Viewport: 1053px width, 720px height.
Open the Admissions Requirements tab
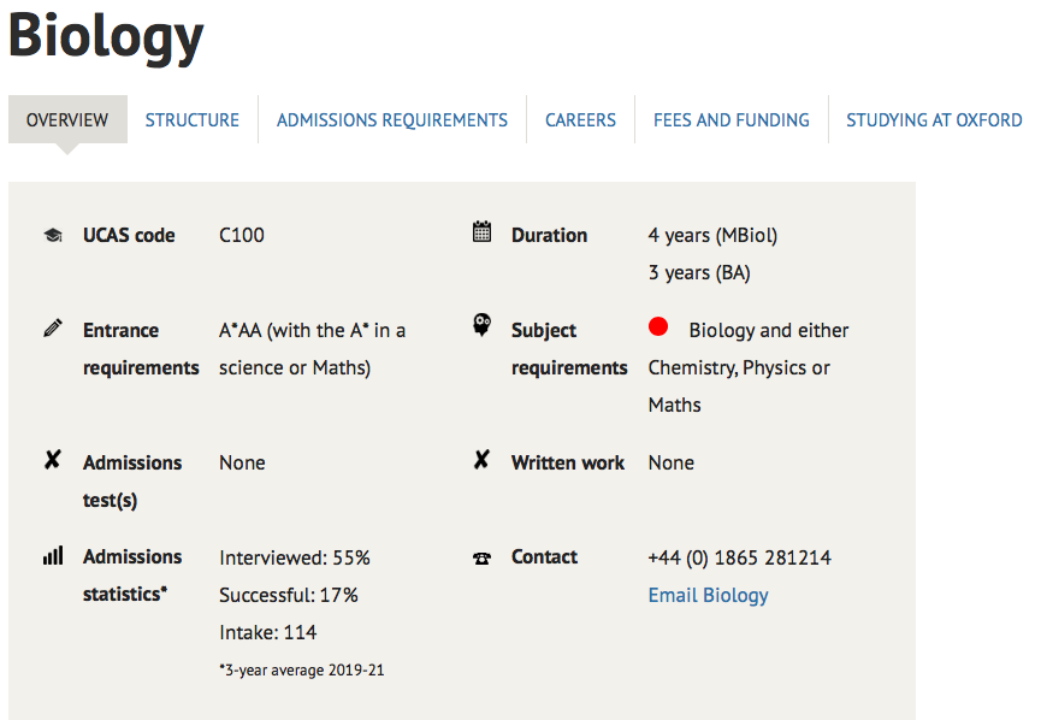(392, 120)
